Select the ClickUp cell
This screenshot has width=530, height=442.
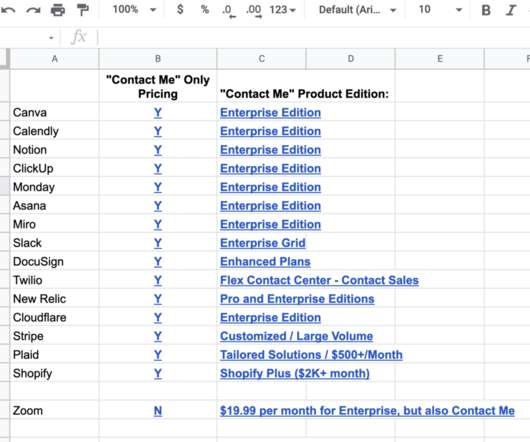point(55,168)
